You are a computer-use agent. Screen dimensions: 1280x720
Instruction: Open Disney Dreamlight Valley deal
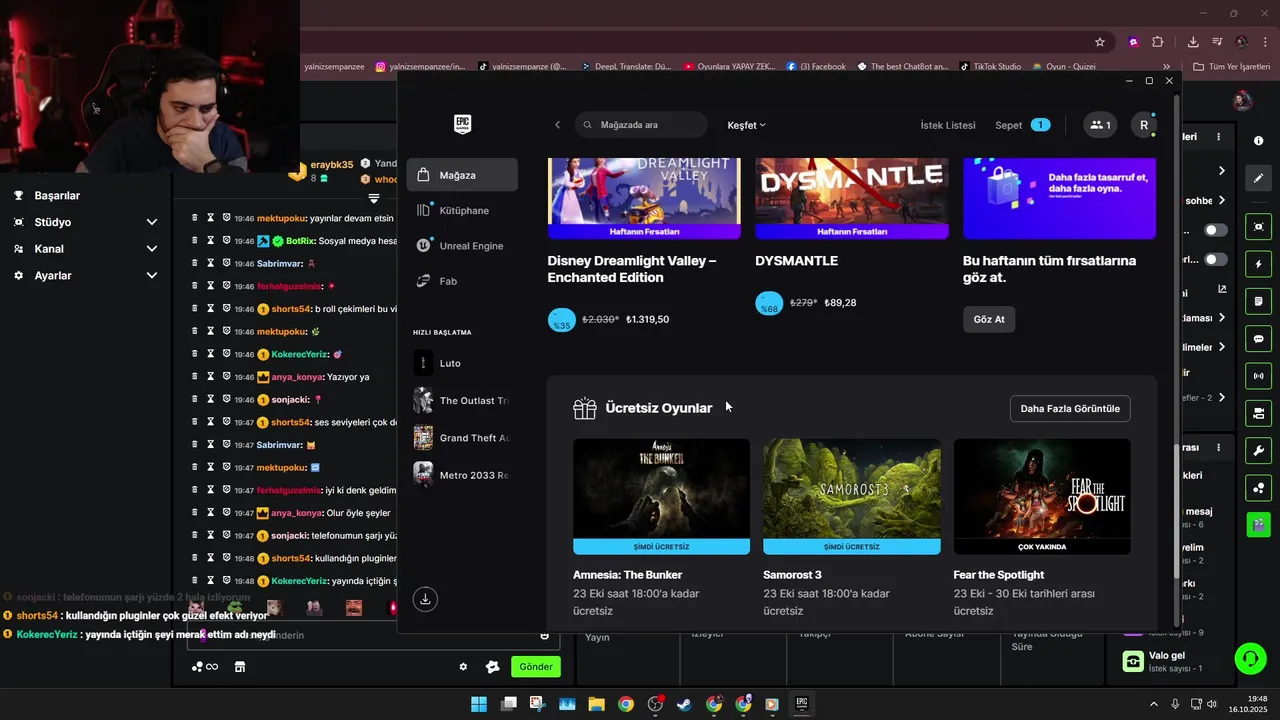click(x=644, y=245)
